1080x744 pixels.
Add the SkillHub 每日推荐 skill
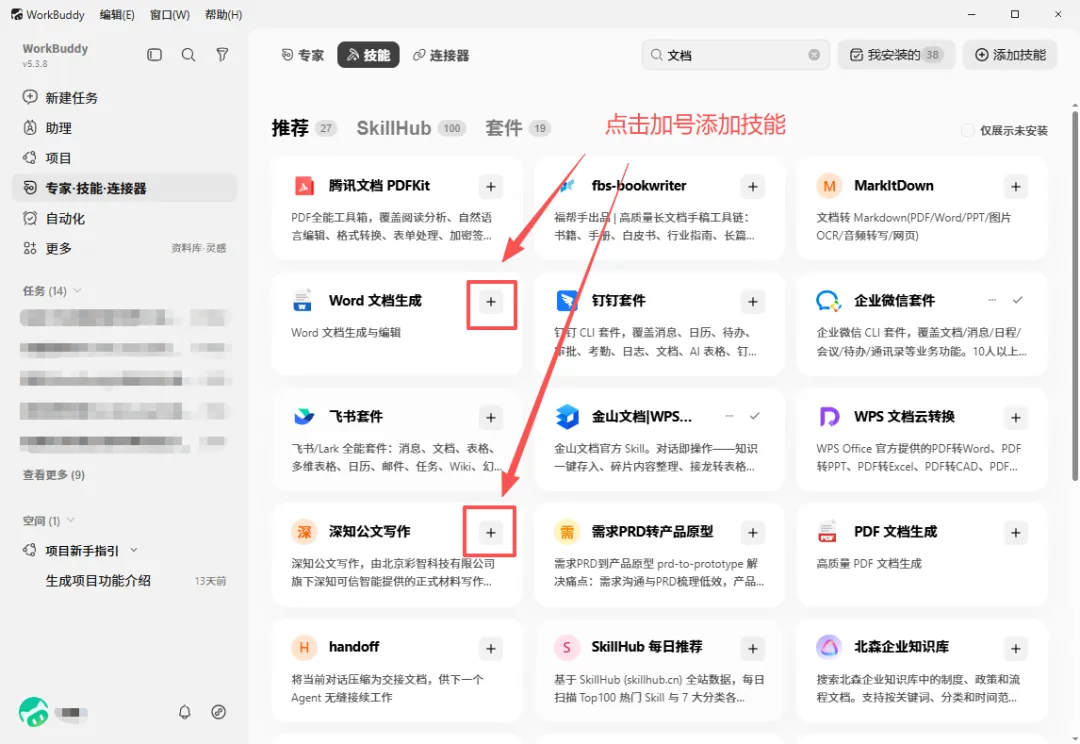coord(753,648)
